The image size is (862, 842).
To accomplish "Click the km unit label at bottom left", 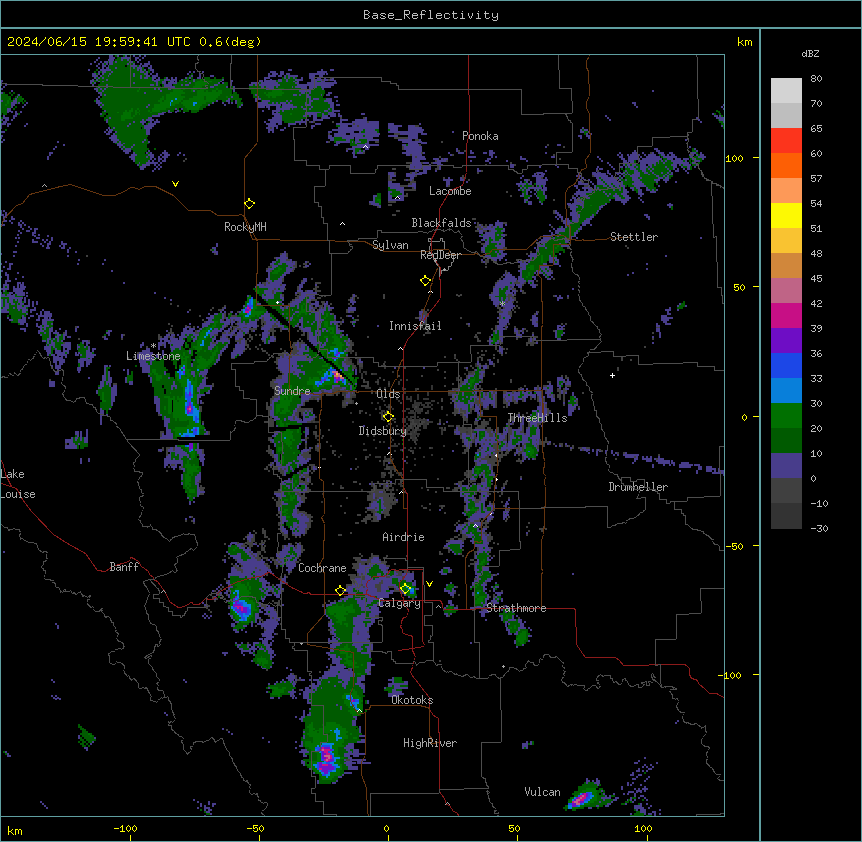I will (14, 831).
